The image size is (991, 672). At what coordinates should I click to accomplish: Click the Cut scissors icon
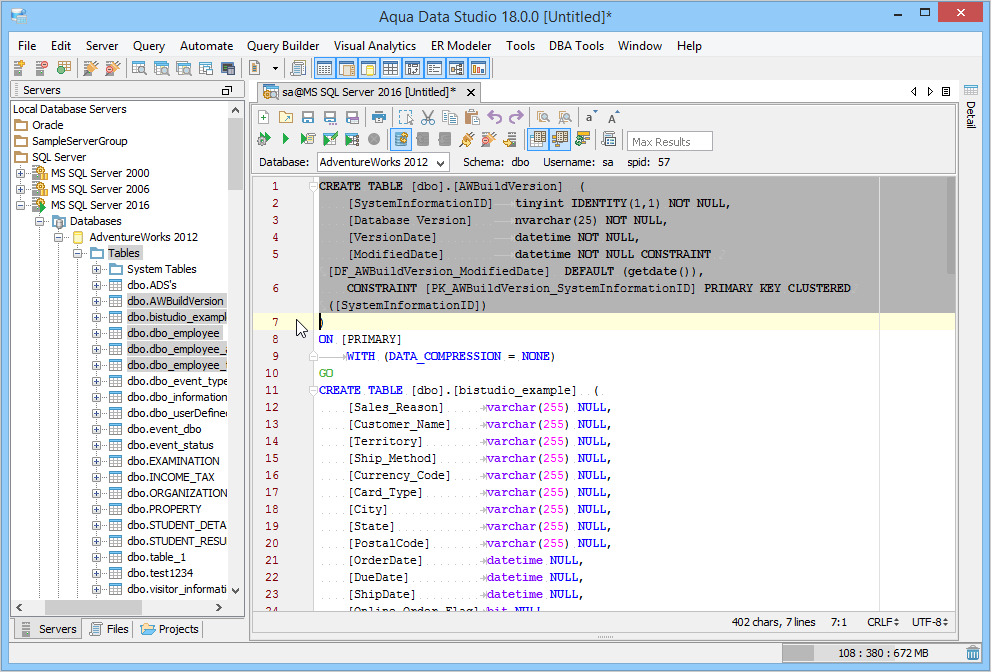428,117
